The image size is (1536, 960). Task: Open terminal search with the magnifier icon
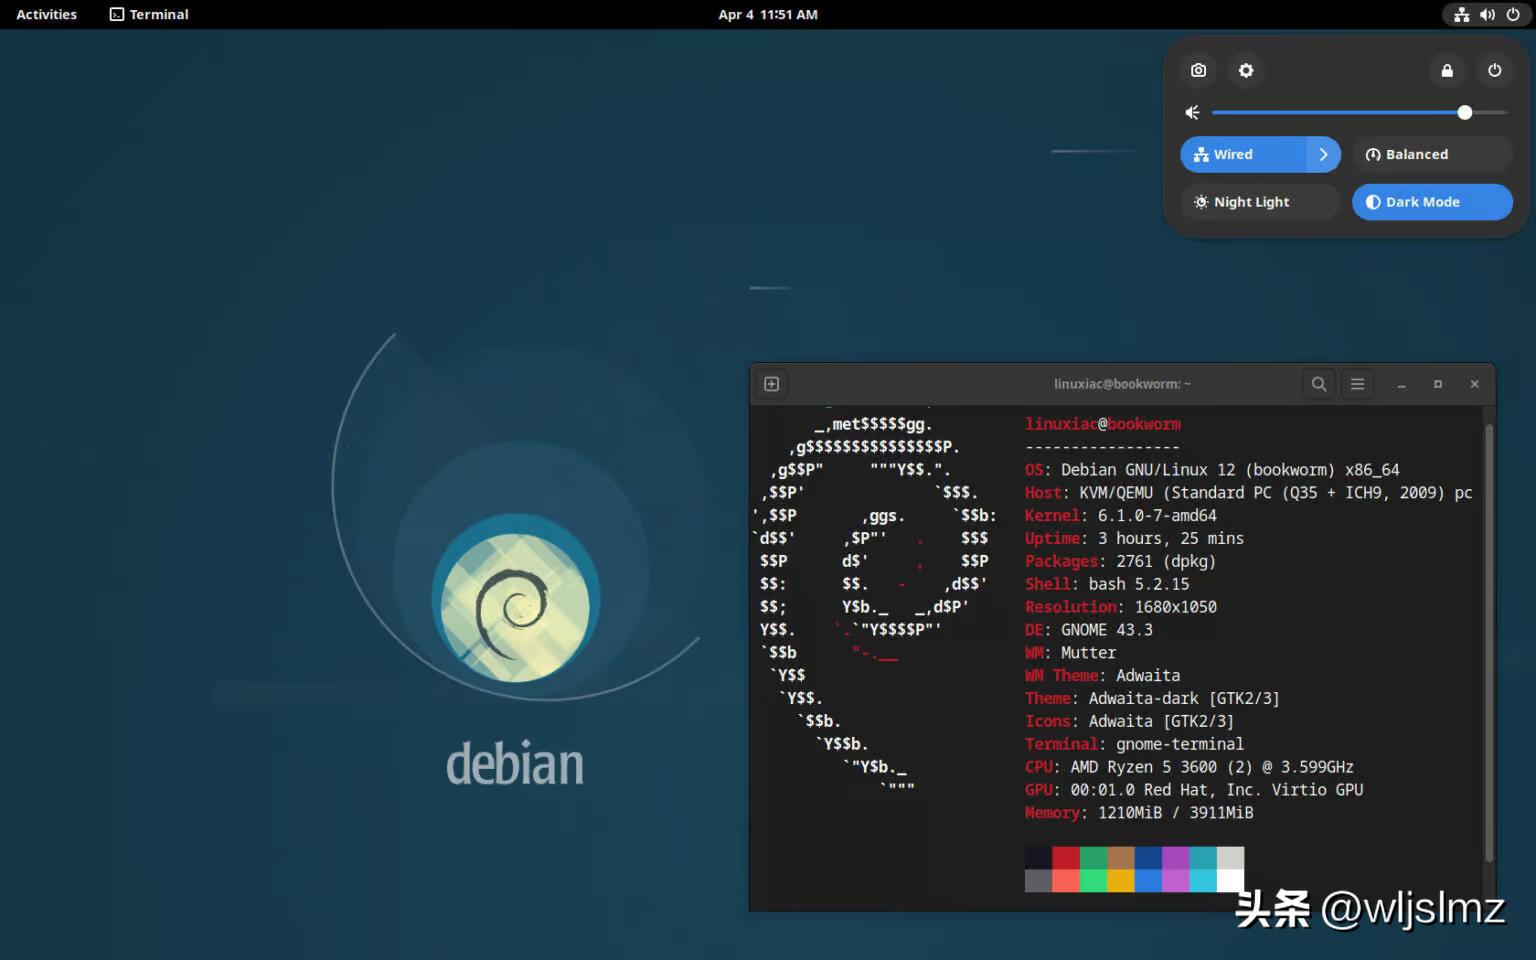click(x=1319, y=384)
